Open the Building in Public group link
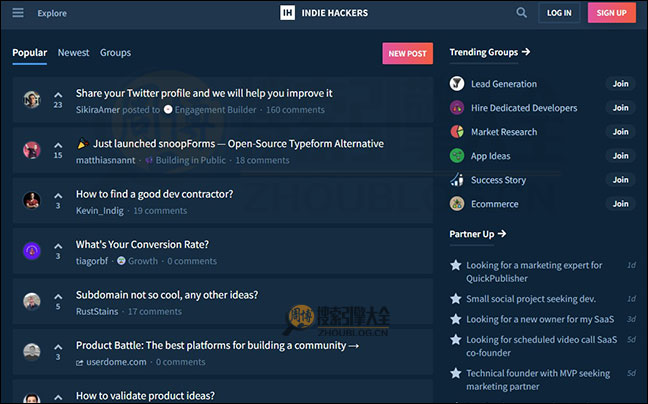This screenshot has width=648, height=404. (186, 160)
